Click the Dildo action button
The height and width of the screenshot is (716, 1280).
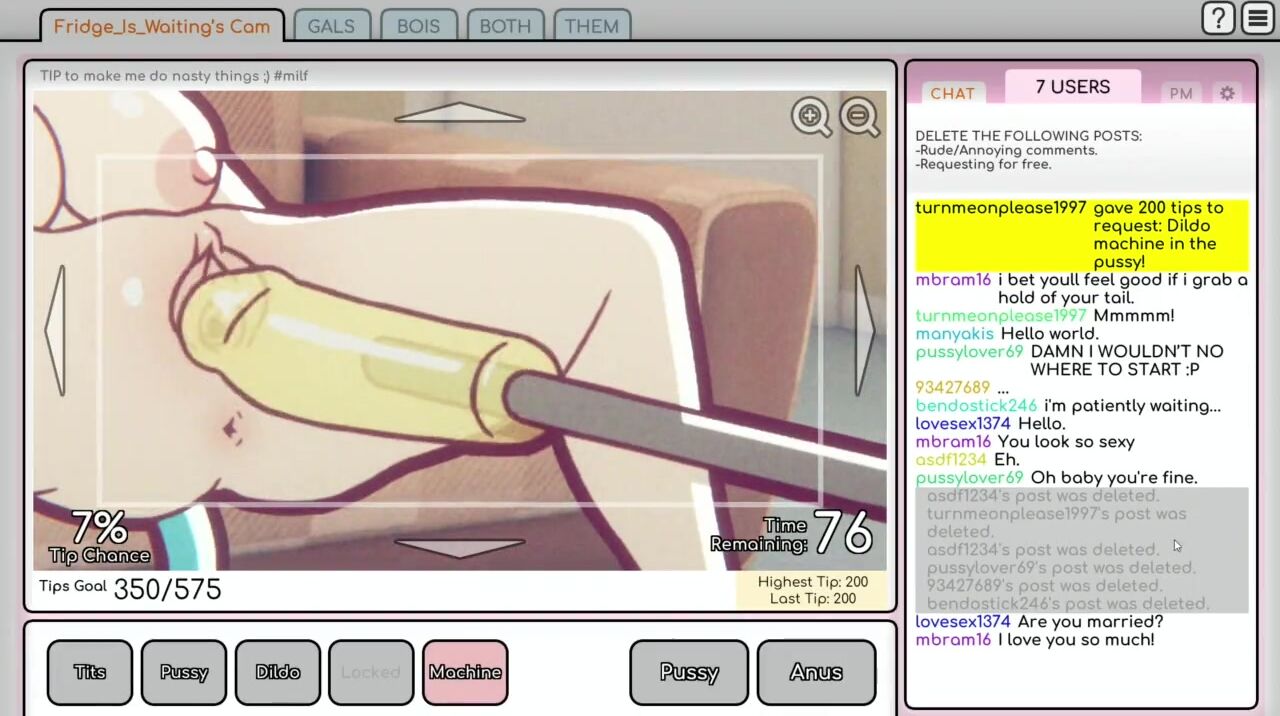[278, 672]
